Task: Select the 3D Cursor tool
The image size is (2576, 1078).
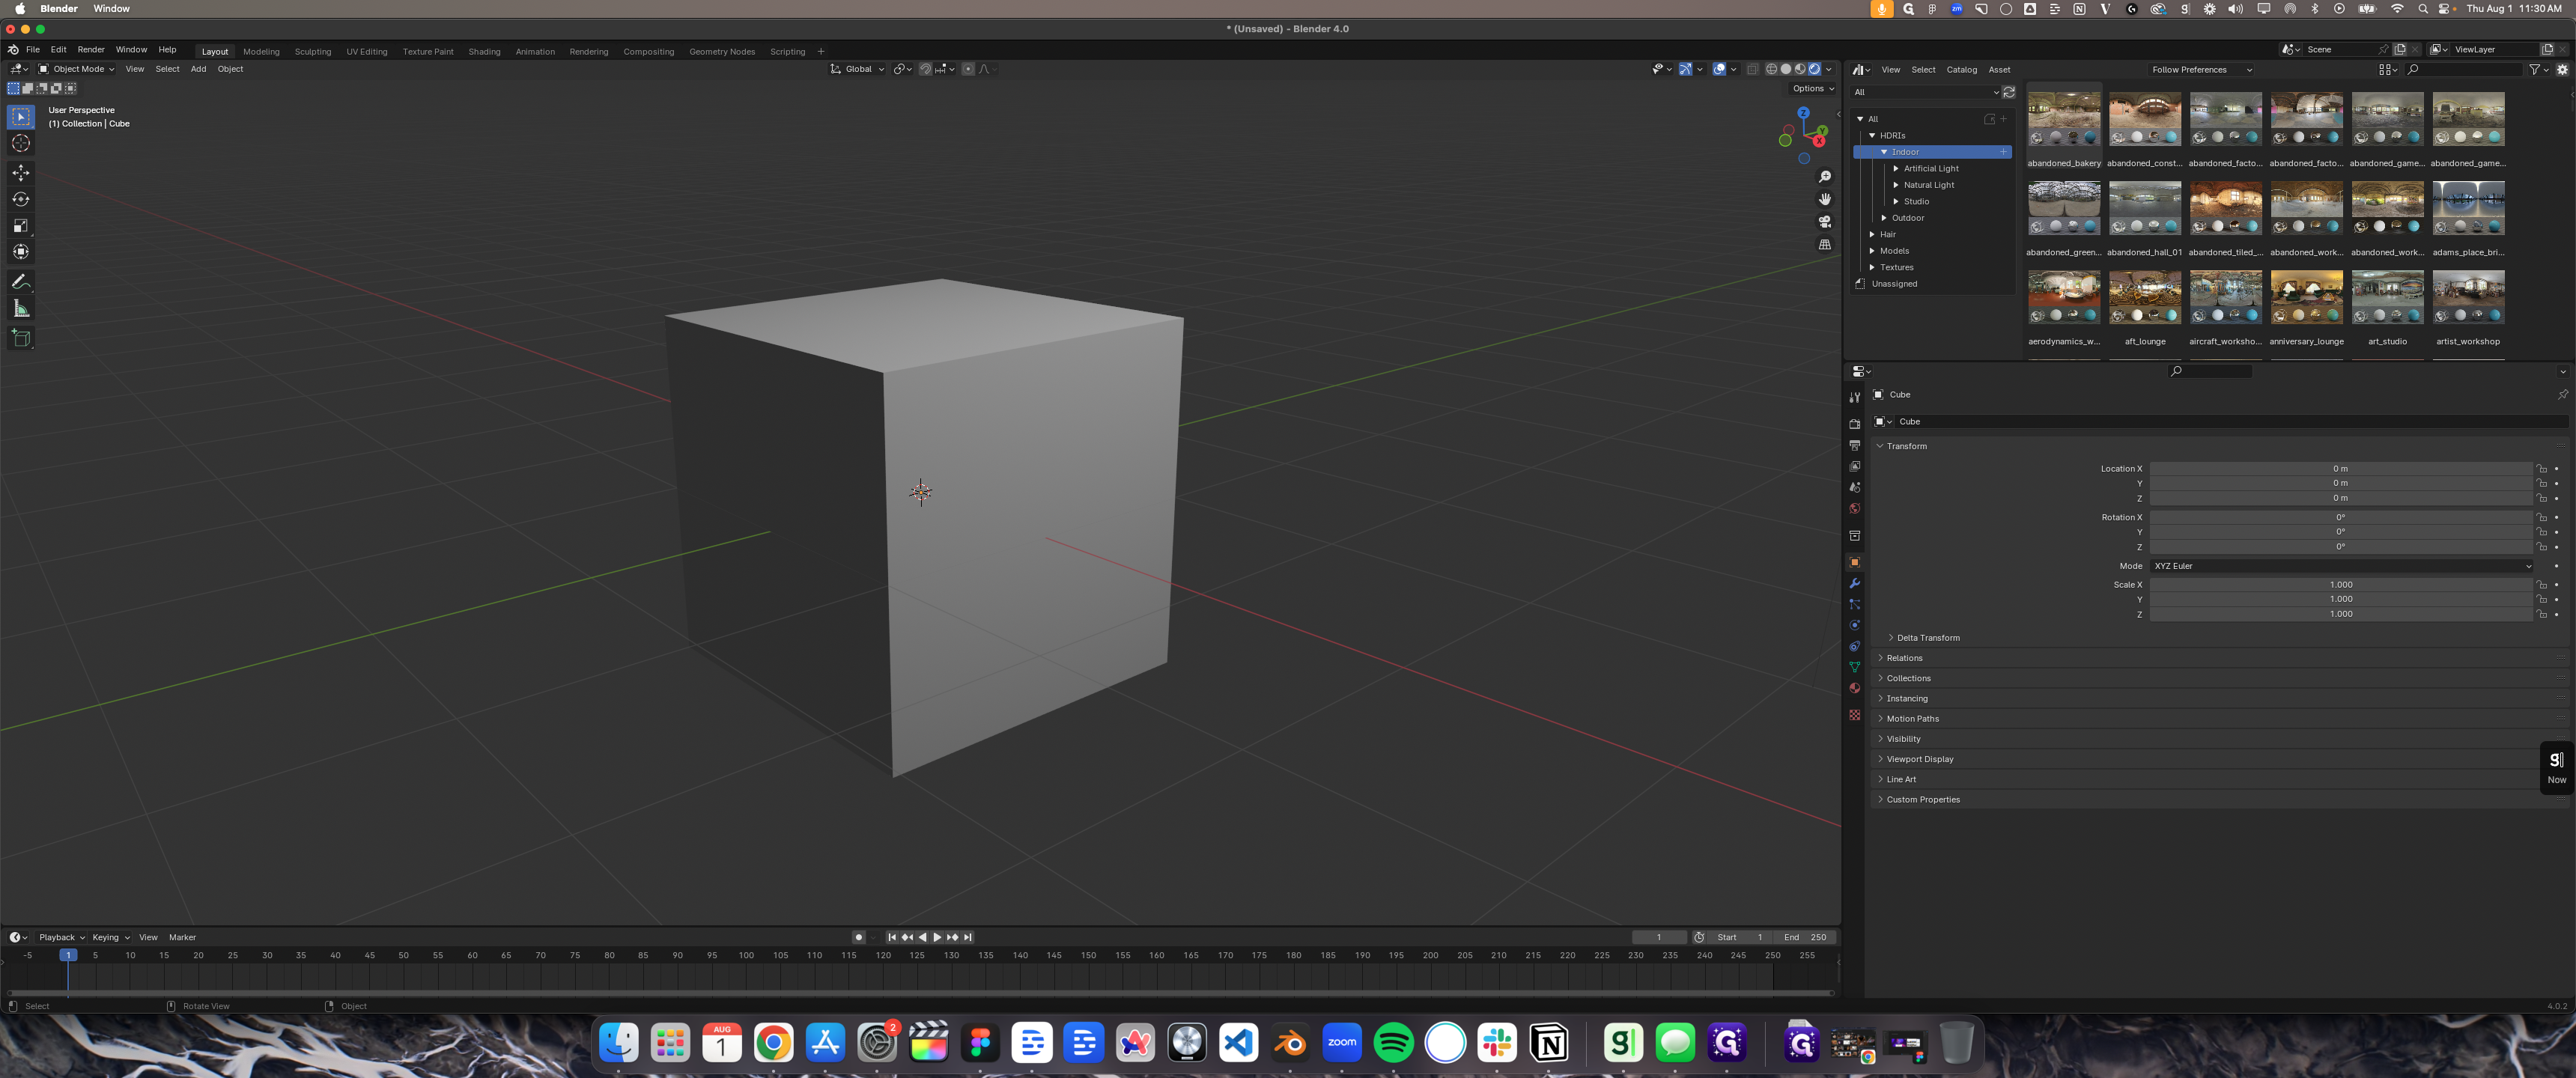Action: [x=20, y=144]
